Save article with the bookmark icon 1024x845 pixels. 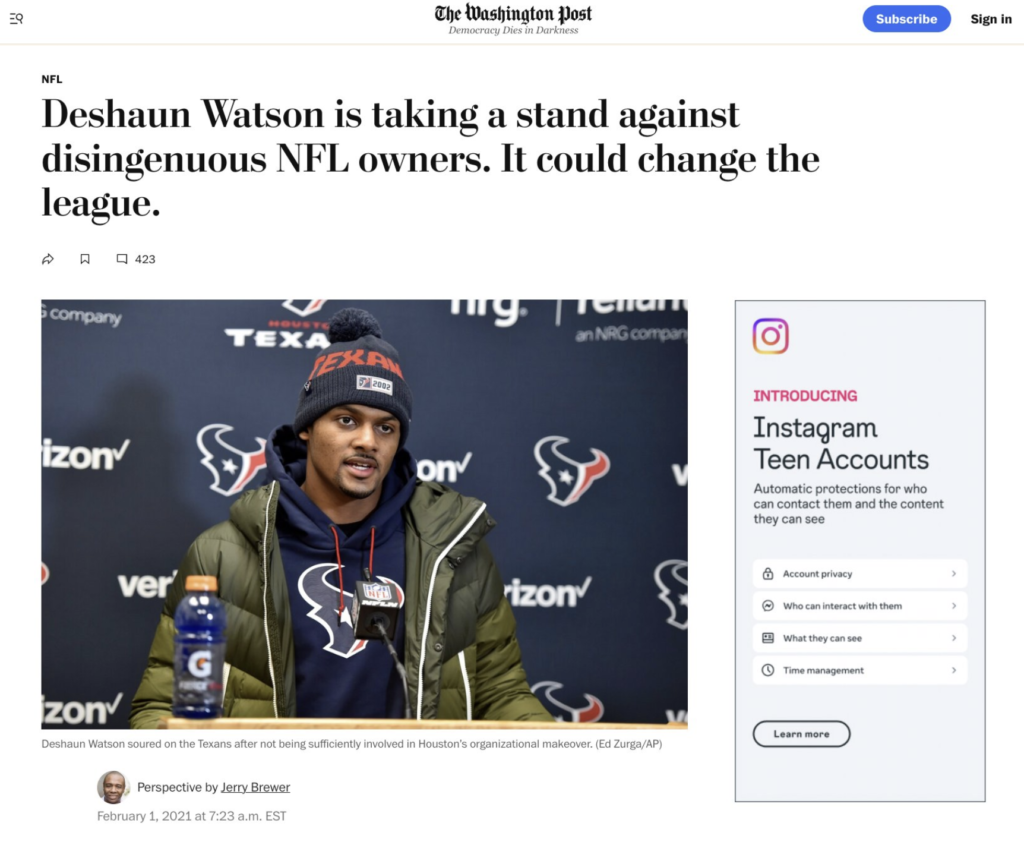(x=85, y=259)
